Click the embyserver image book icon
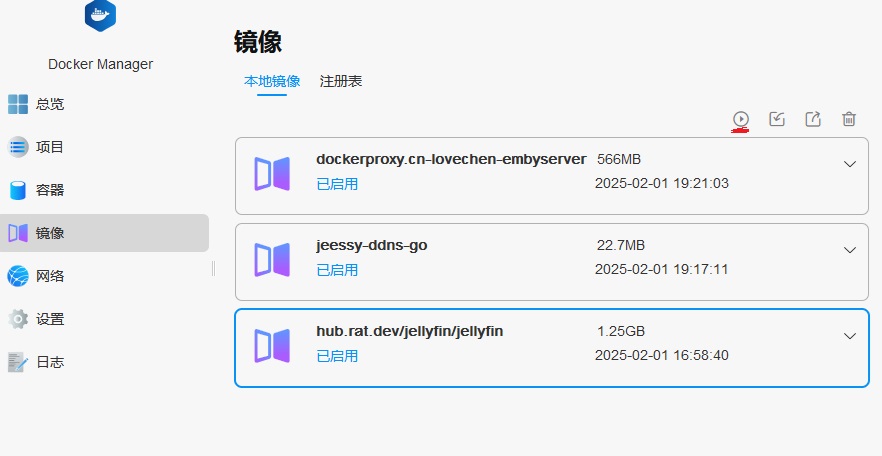 (272, 174)
